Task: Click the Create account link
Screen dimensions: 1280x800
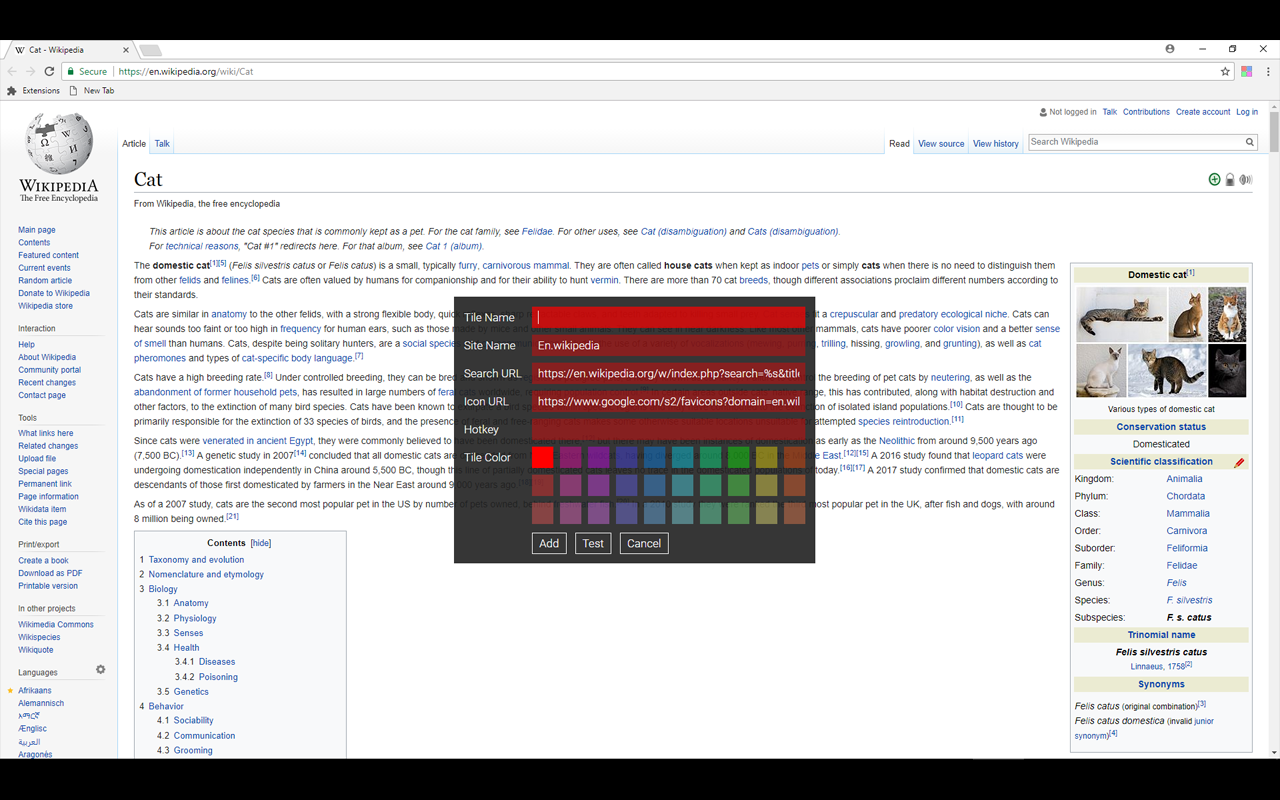Action: click(1203, 112)
